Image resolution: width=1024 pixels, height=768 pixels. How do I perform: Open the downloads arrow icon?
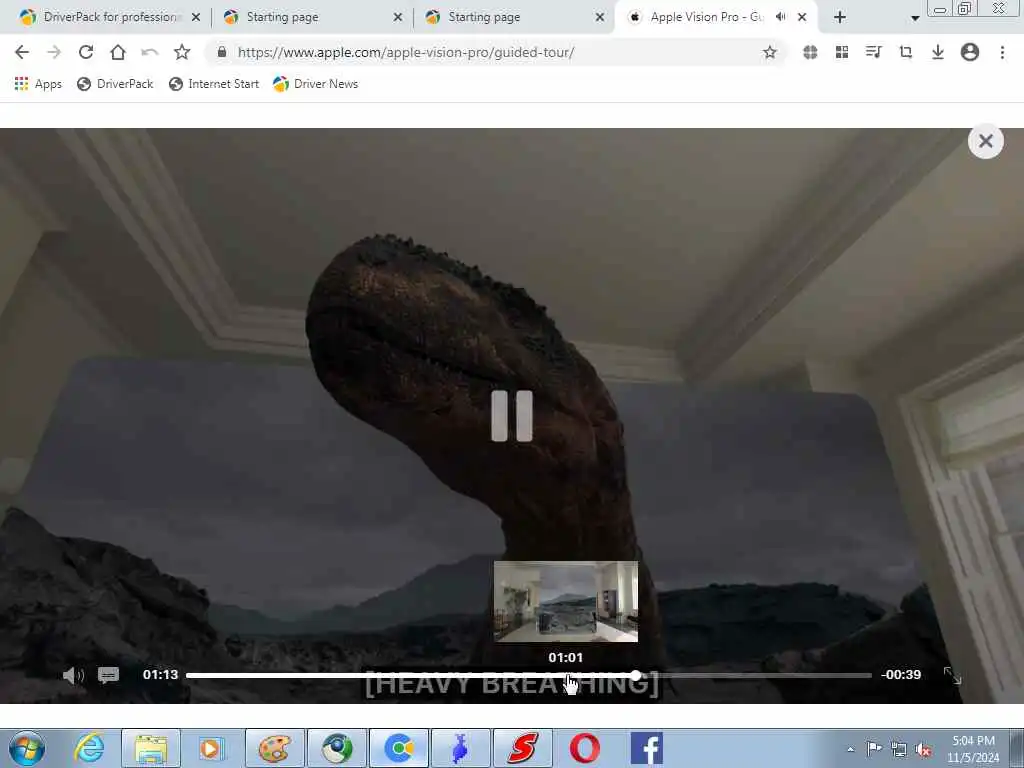[x=938, y=52]
